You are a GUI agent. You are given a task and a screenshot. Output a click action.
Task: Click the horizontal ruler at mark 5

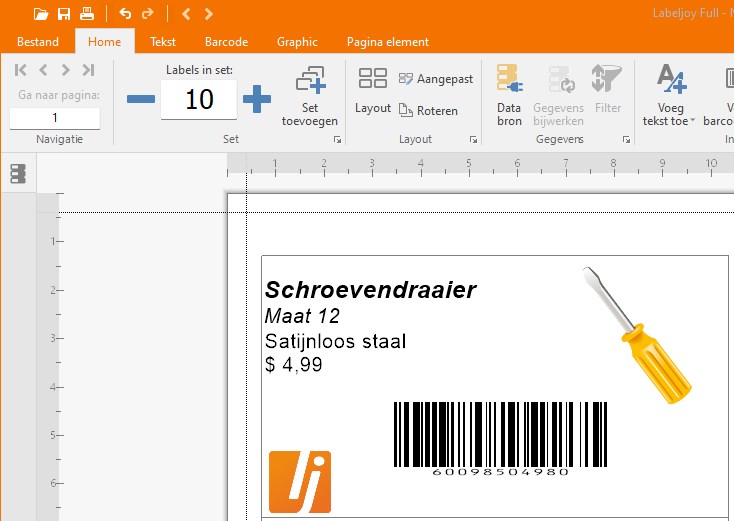(469, 166)
